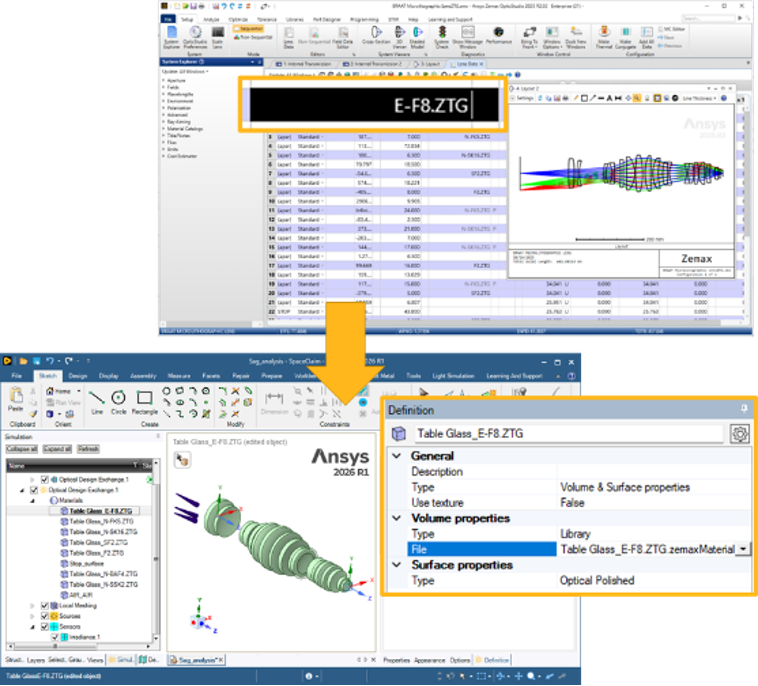Click Make Thermal configuration tool

coord(604,37)
